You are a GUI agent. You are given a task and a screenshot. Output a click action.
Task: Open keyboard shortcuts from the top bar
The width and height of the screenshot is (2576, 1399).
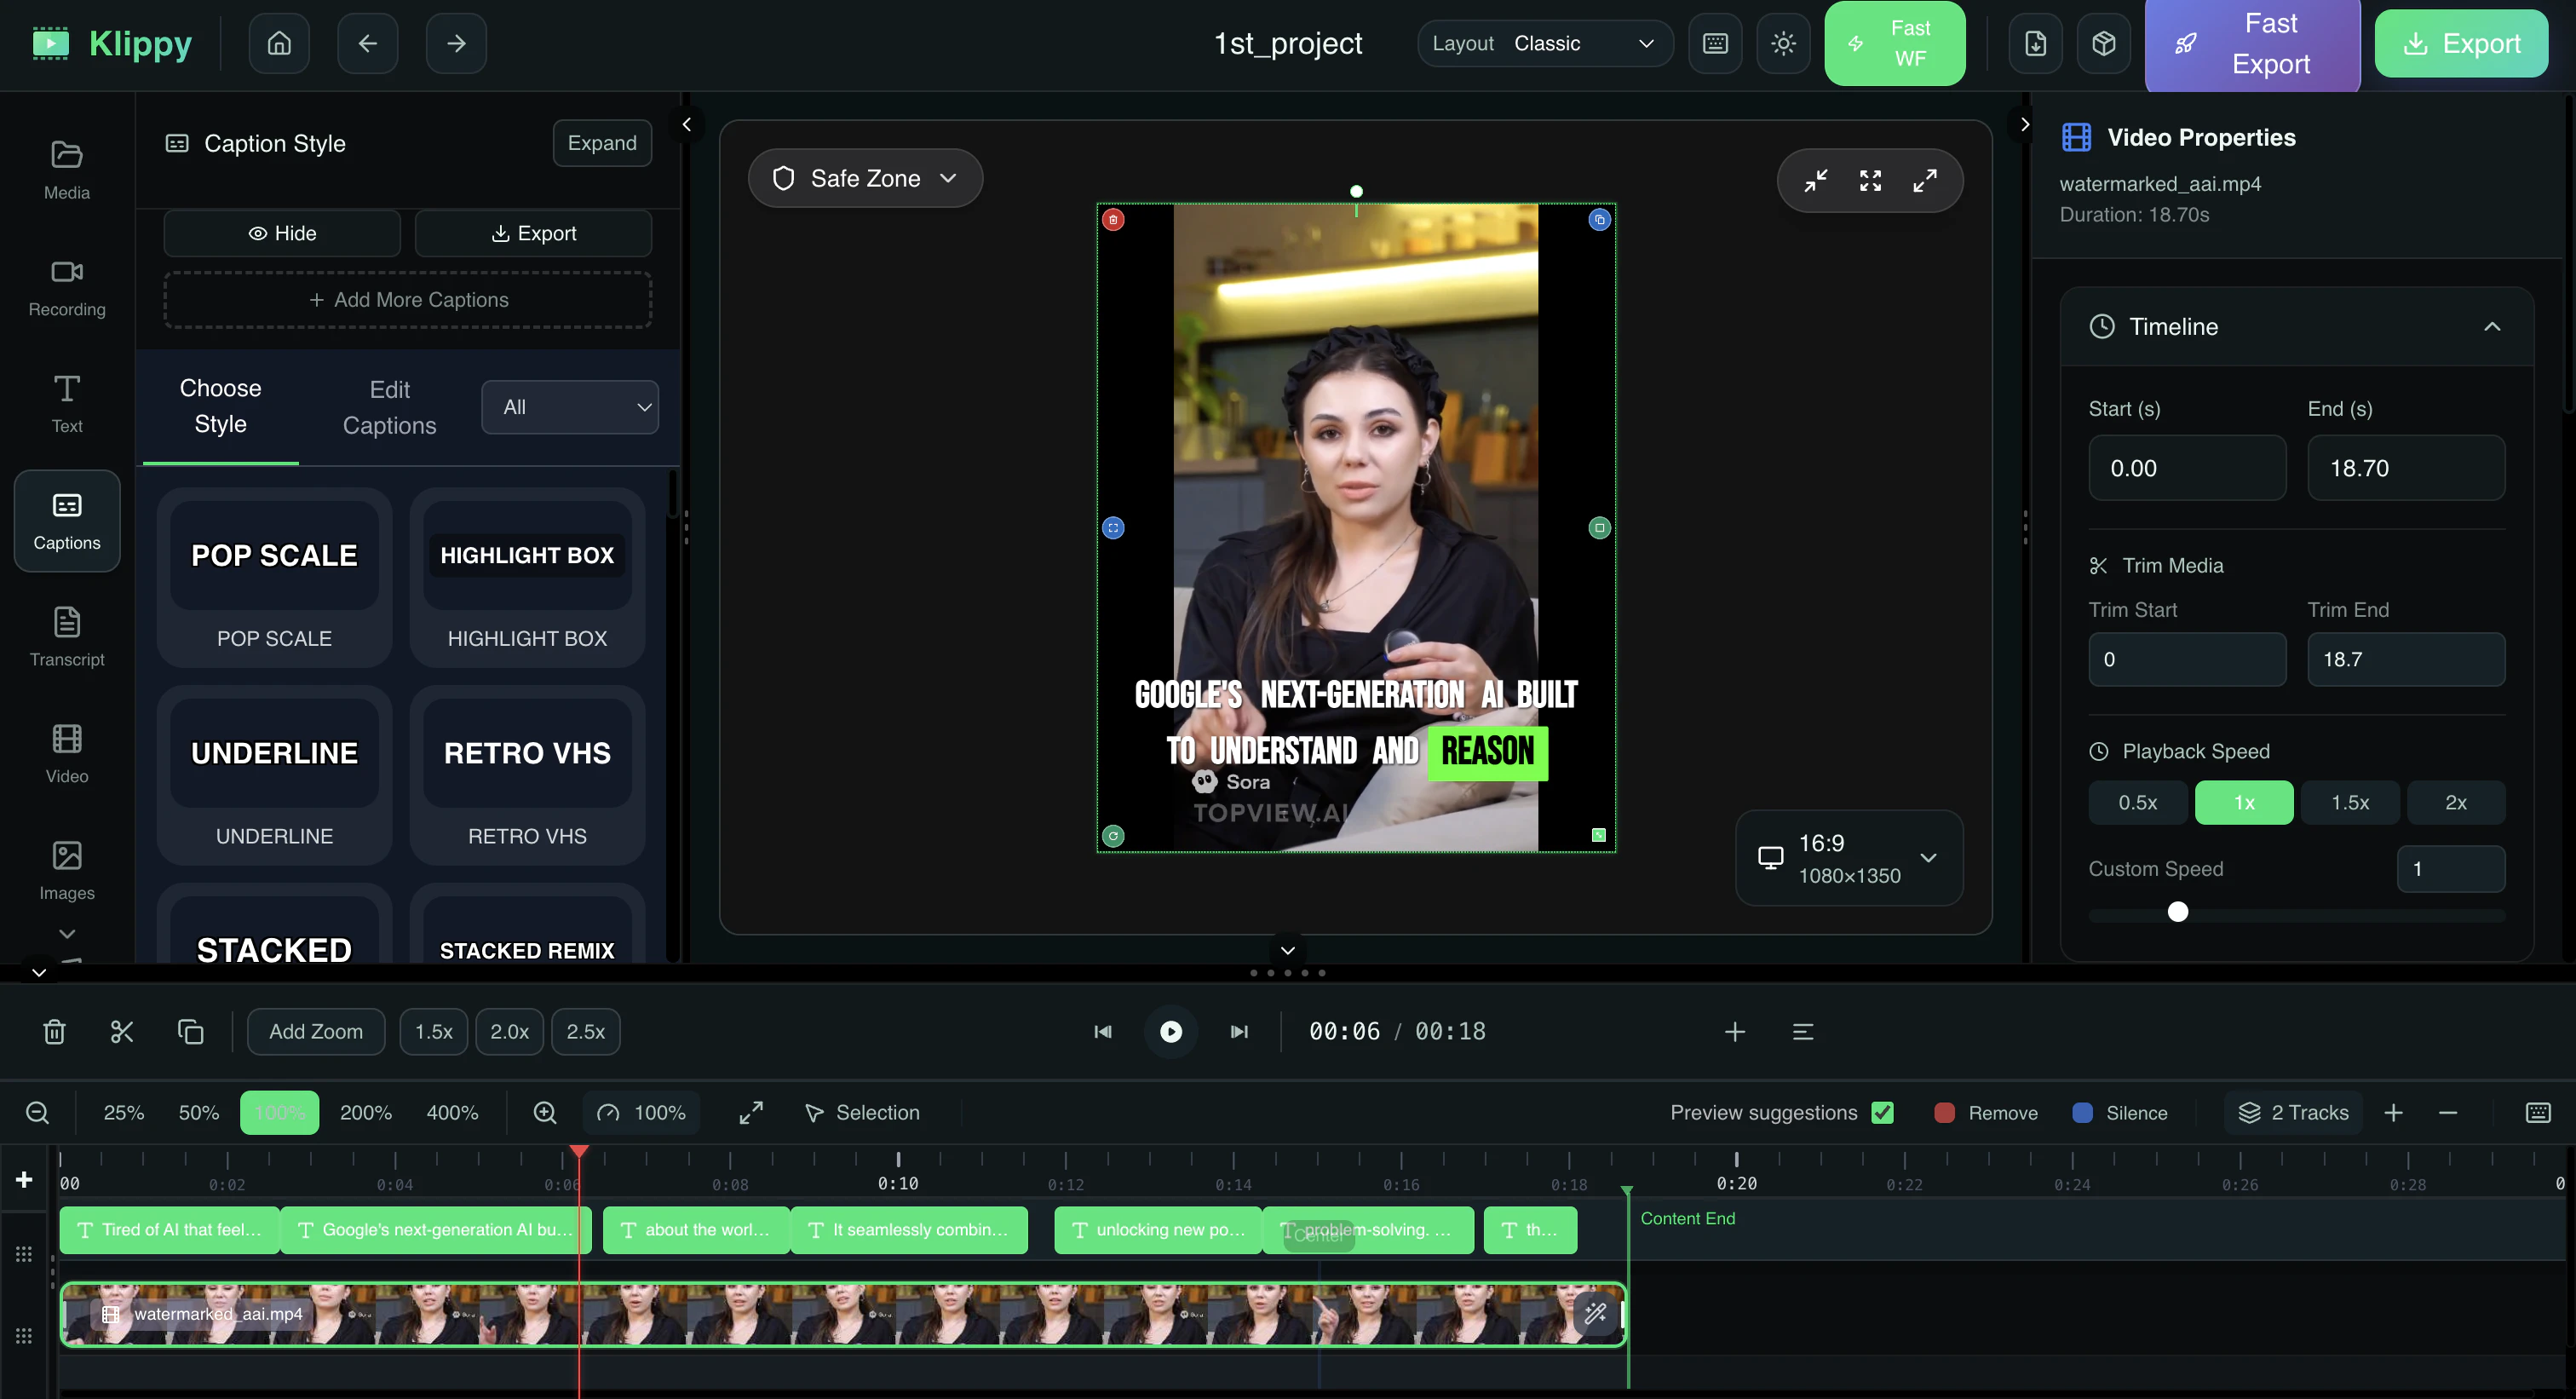pos(1715,43)
